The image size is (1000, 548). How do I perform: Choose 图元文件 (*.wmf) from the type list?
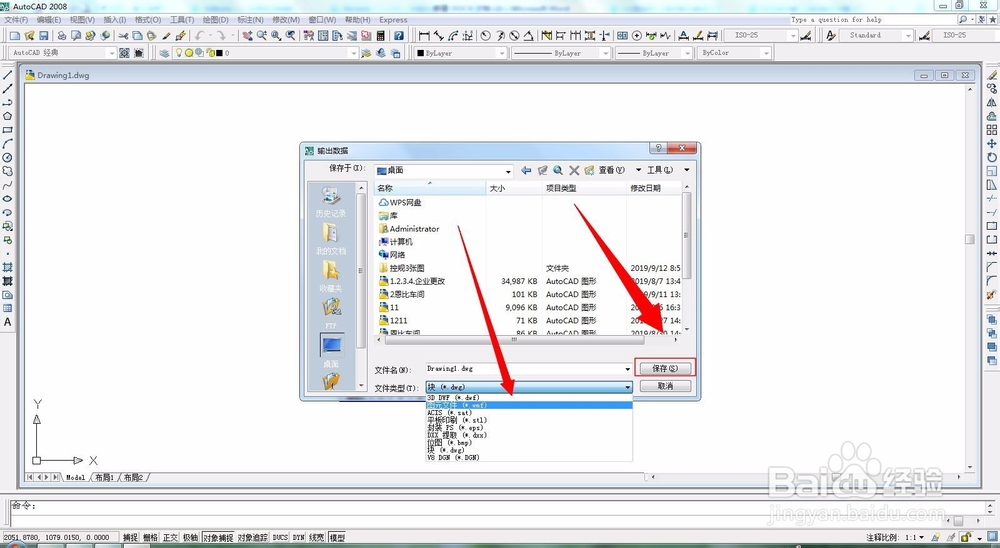pos(529,405)
